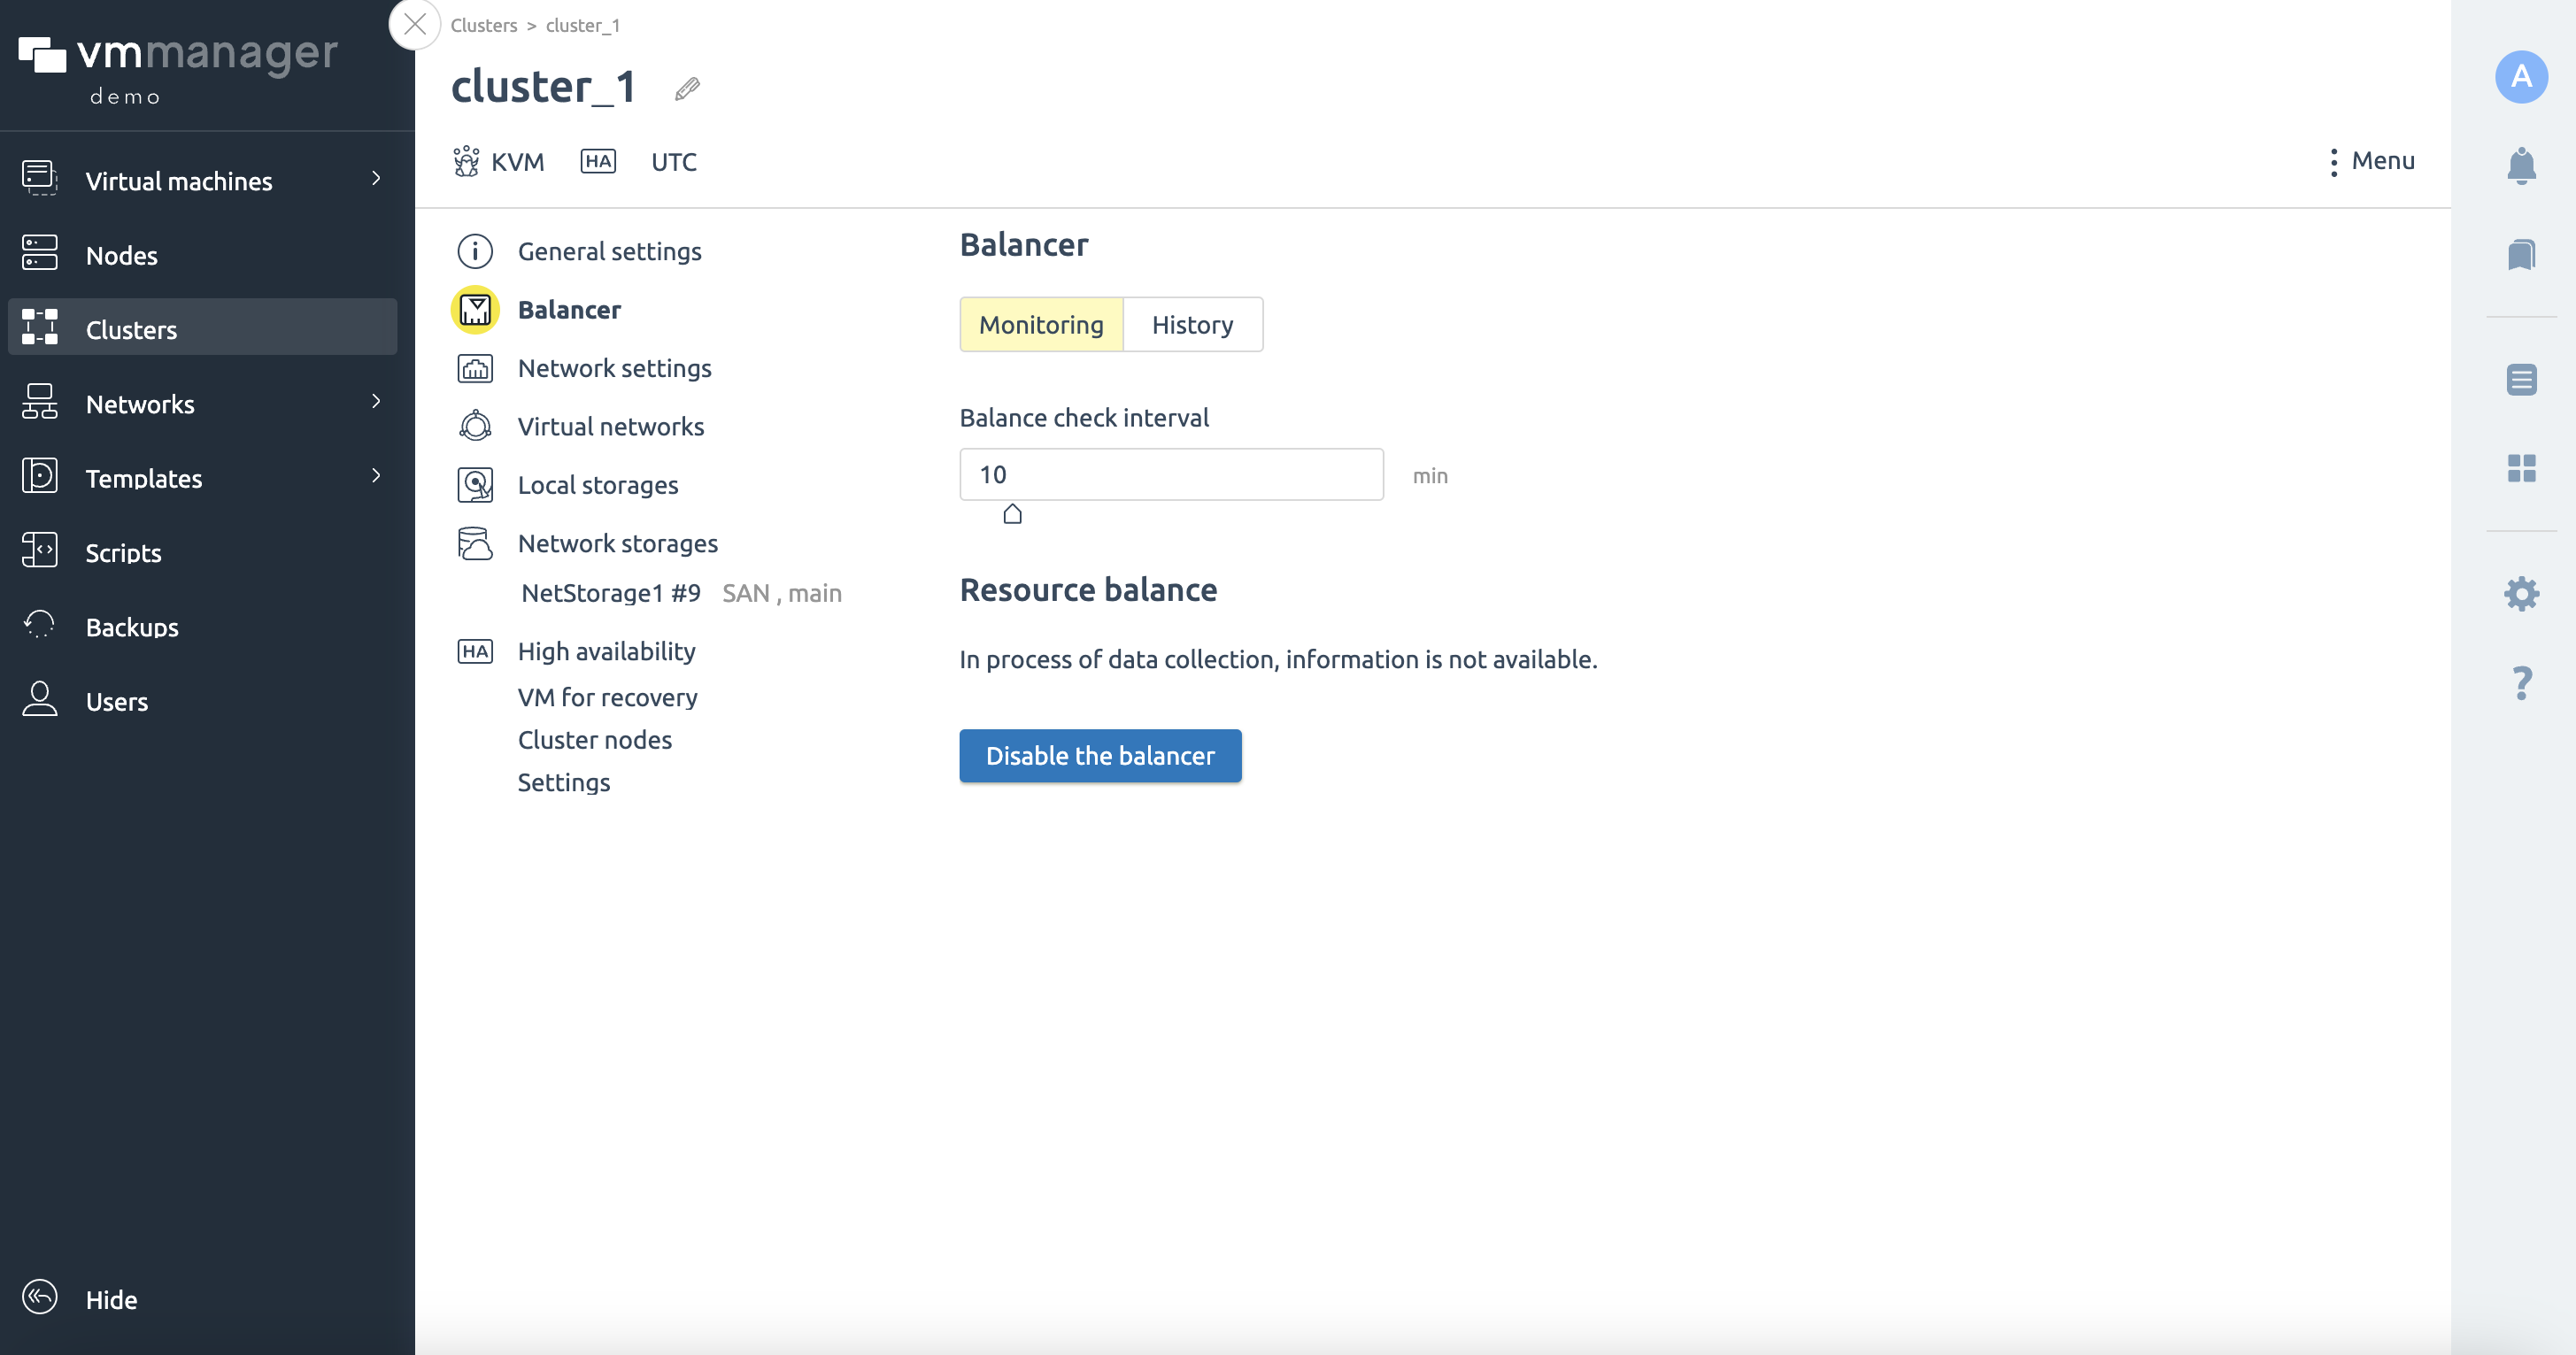This screenshot has width=2576, height=1355.
Task: Switch to the History tab
Action: [x=1192, y=324]
